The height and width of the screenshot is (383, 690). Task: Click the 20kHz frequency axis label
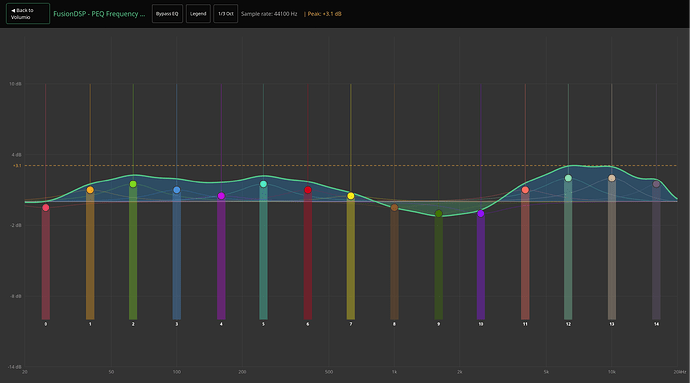679,372
